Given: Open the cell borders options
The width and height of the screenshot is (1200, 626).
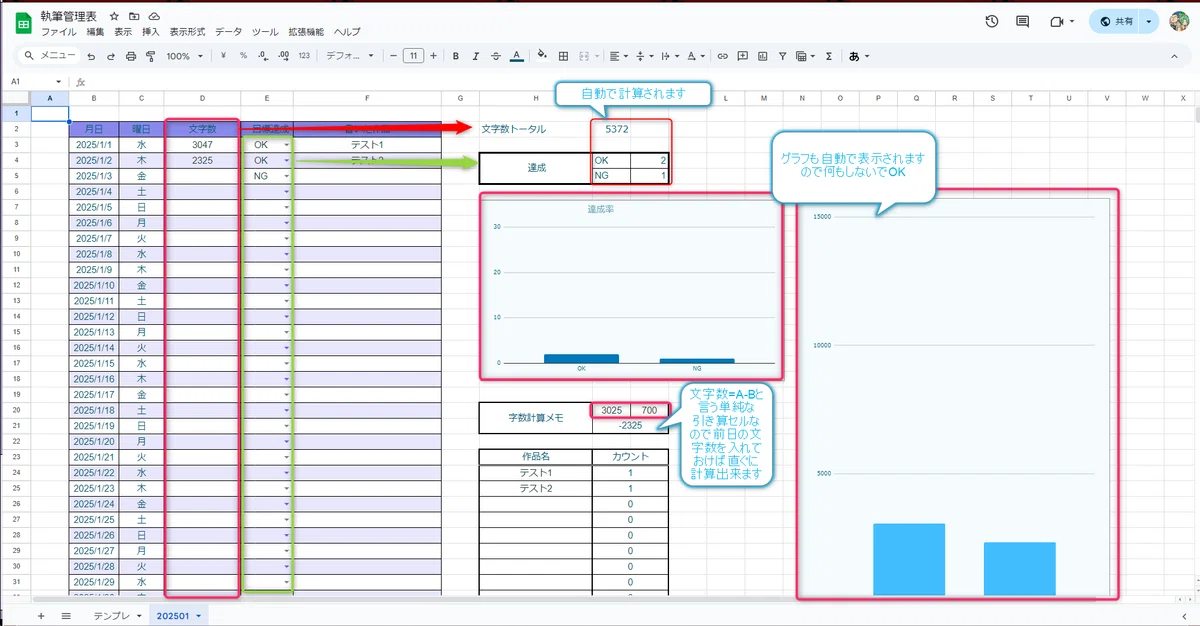Looking at the screenshot, I should [563, 56].
